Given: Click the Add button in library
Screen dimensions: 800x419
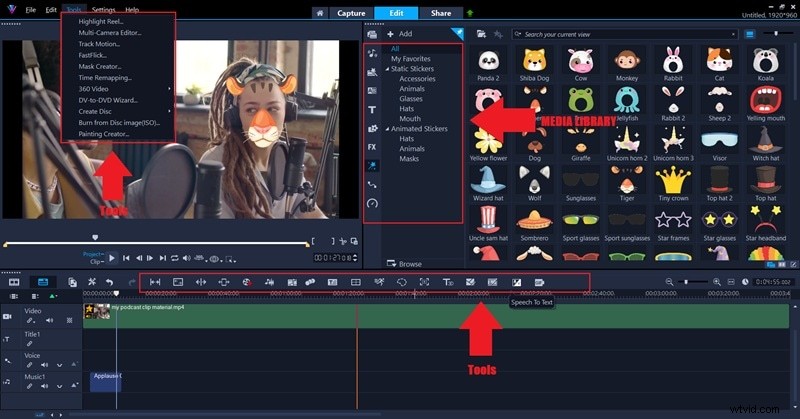Looking at the screenshot, I should click(399, 34).
